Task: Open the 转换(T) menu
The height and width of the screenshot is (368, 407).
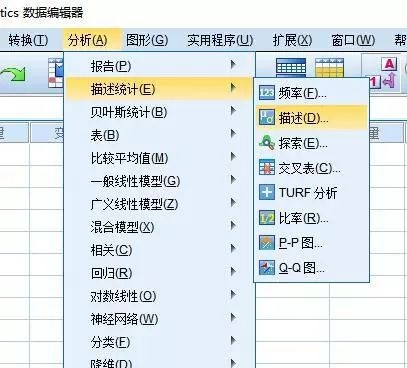Action: [28, 40]
